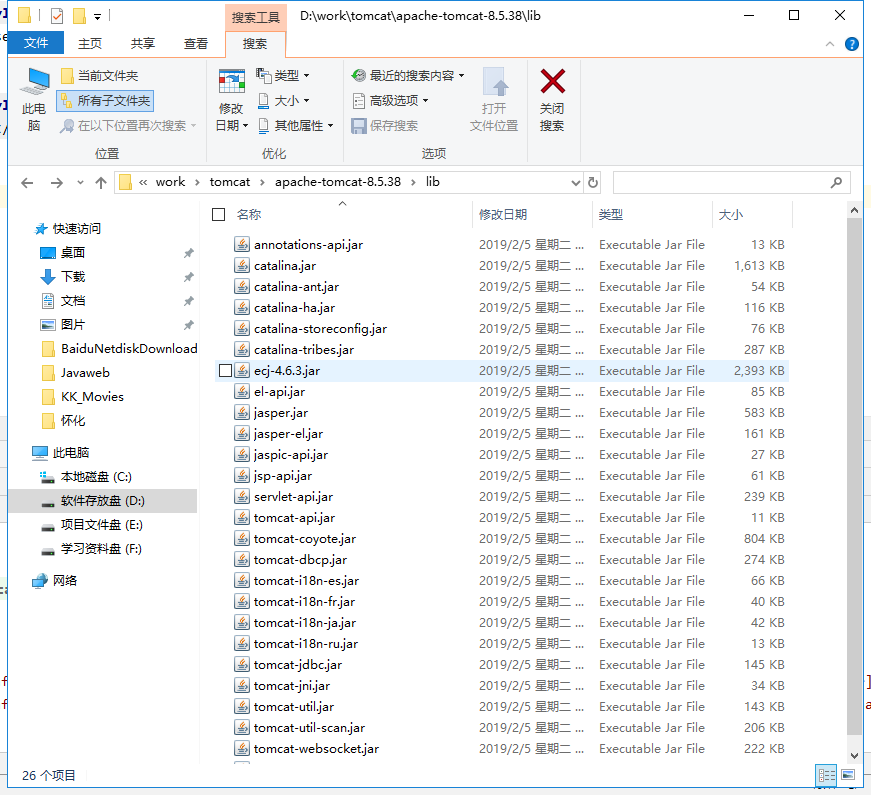Collapse the ribbon with the chevron
The width and height of the screenshot is (871, 795).
coord(830,44)
